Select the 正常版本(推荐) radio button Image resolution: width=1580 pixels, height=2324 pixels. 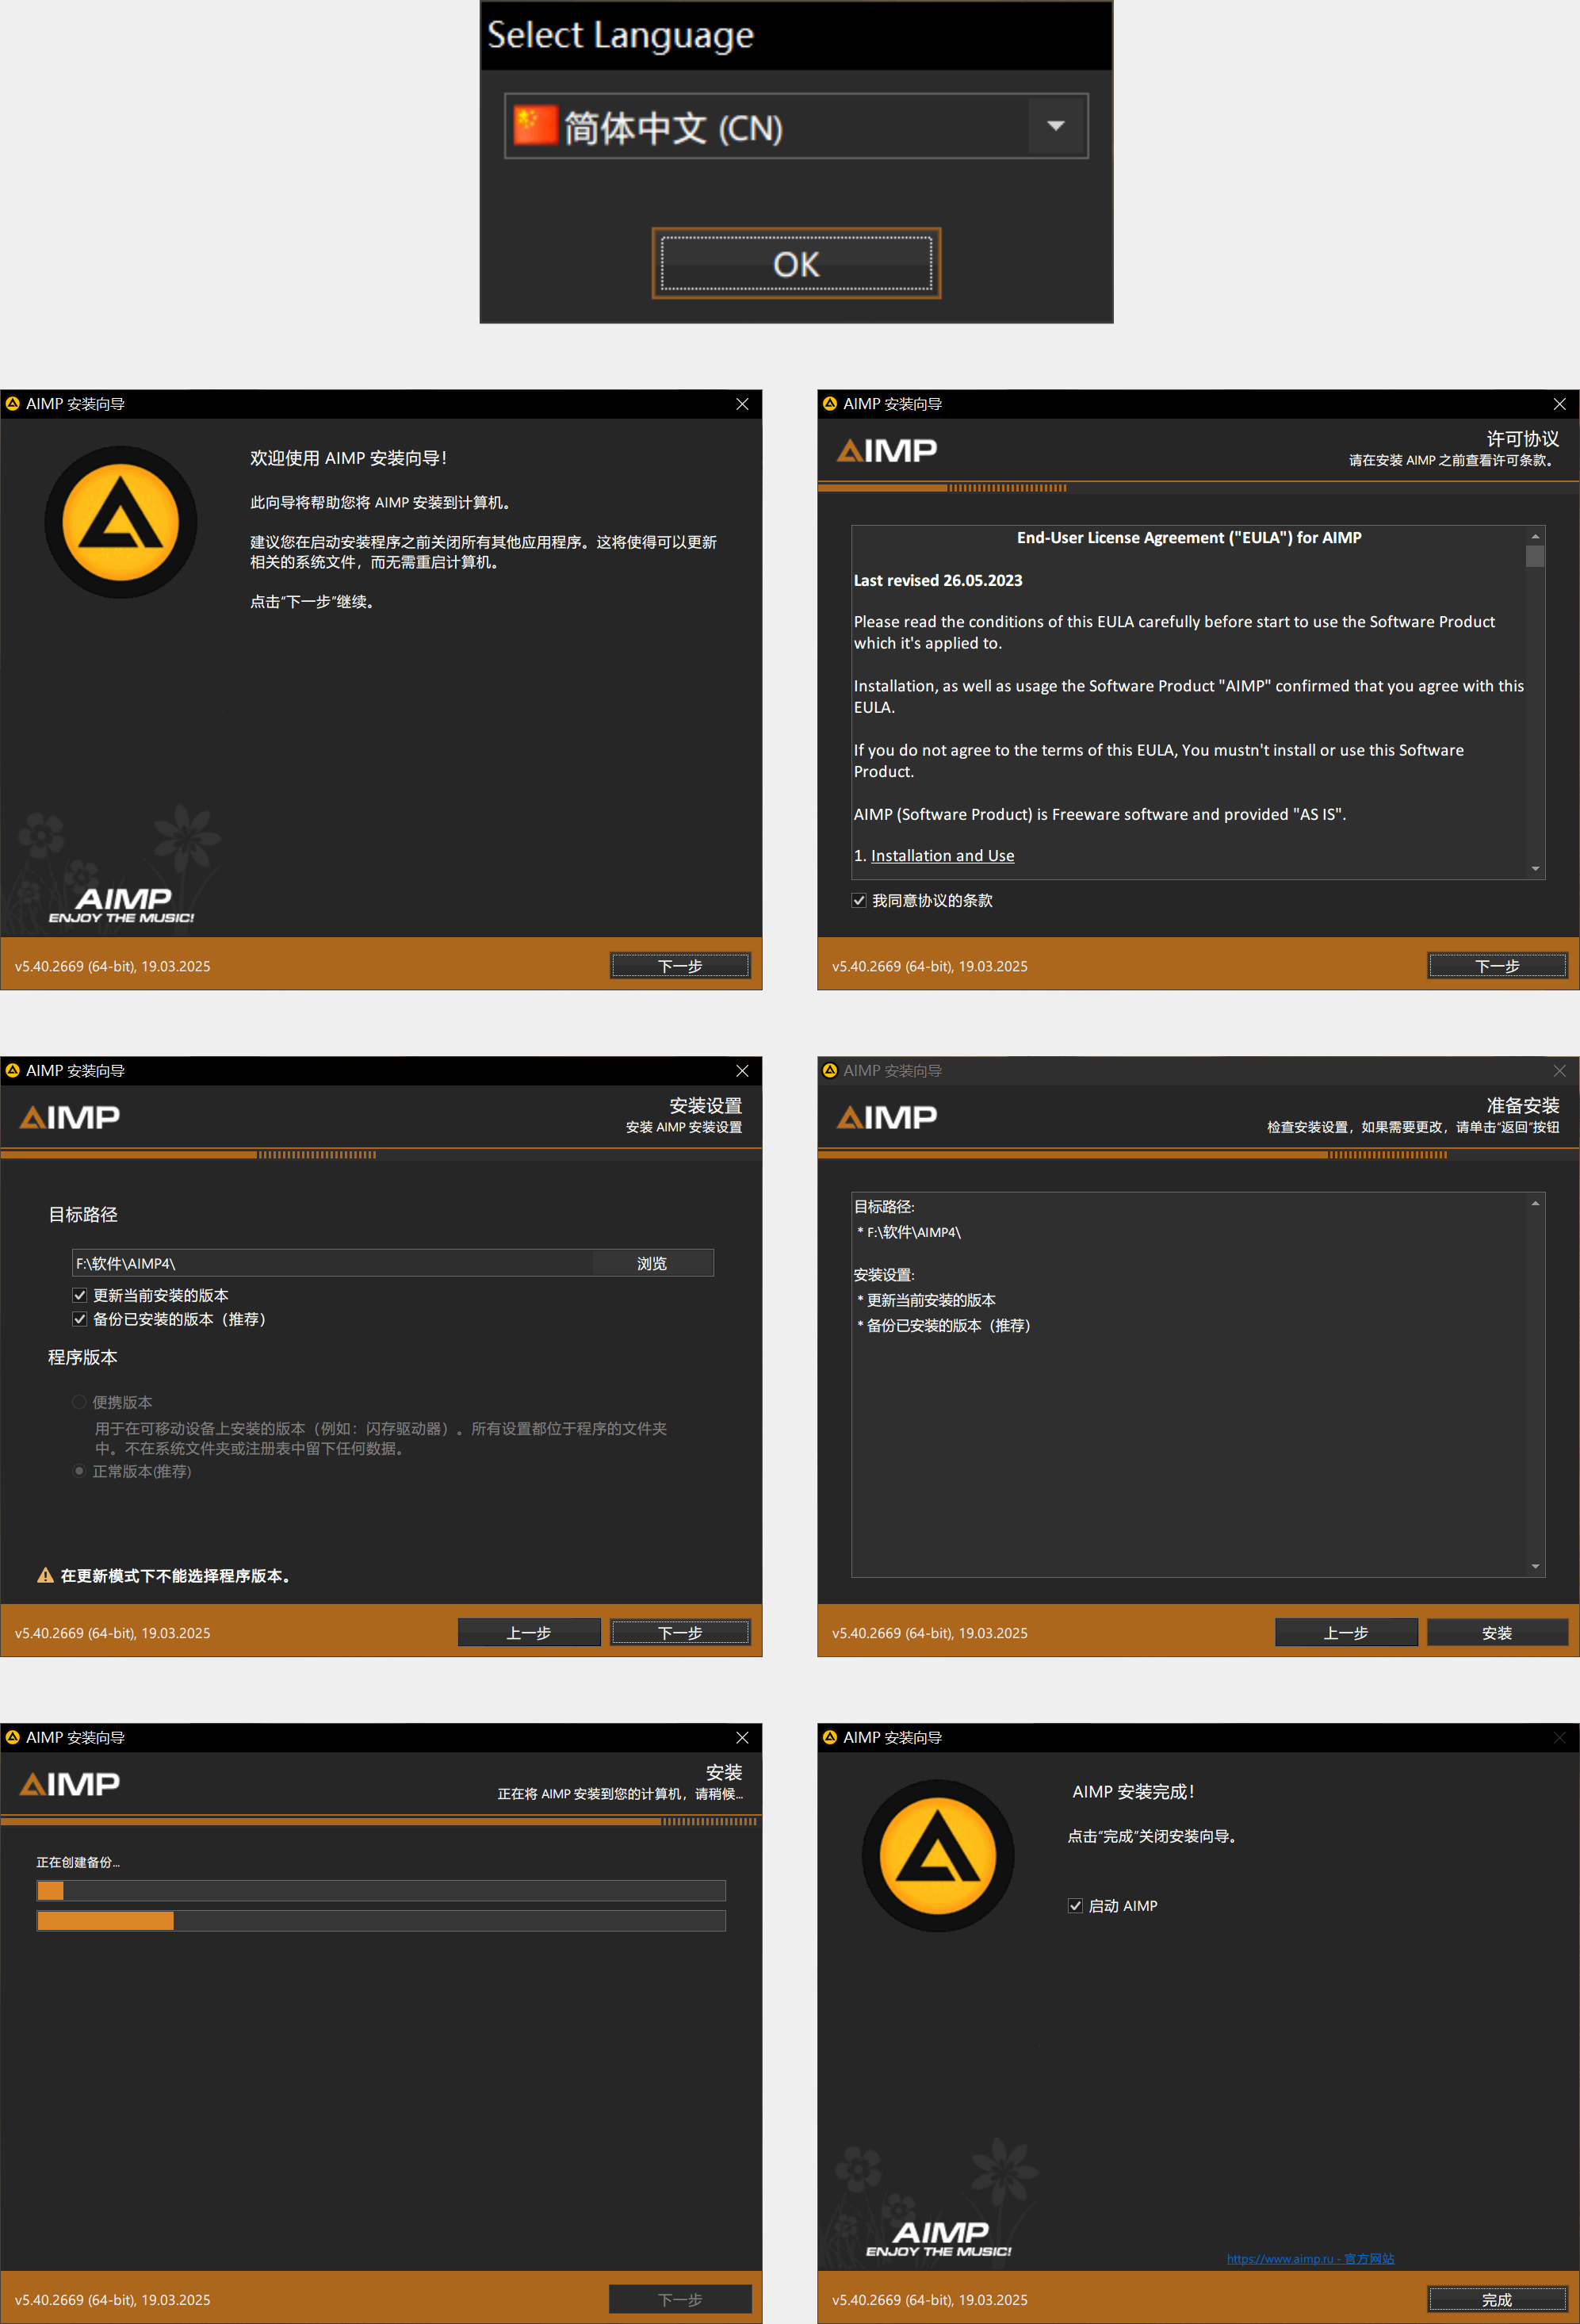point(79,1471)
